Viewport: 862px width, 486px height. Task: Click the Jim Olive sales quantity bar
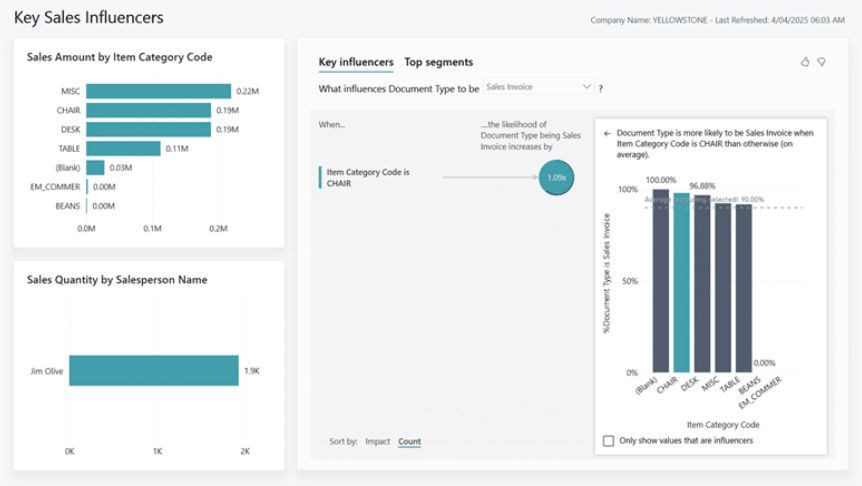tap(153, 370)
